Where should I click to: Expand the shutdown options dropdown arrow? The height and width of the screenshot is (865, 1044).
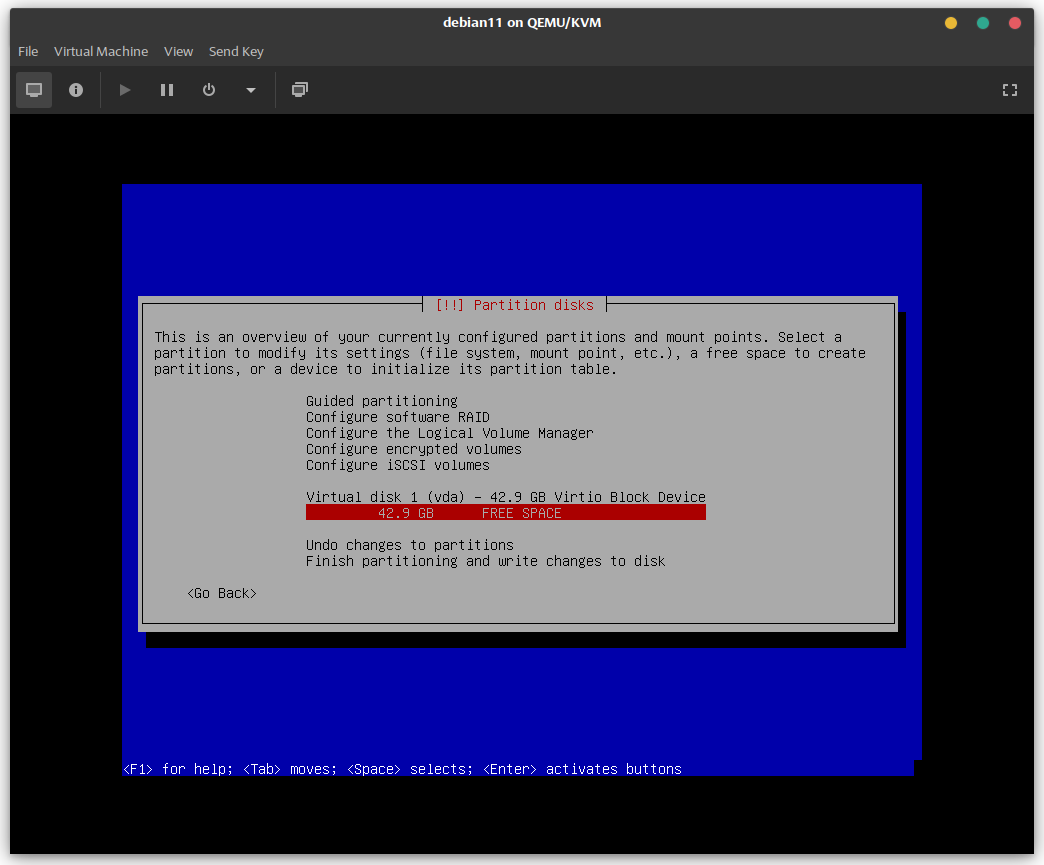click(x=250, y=90)
